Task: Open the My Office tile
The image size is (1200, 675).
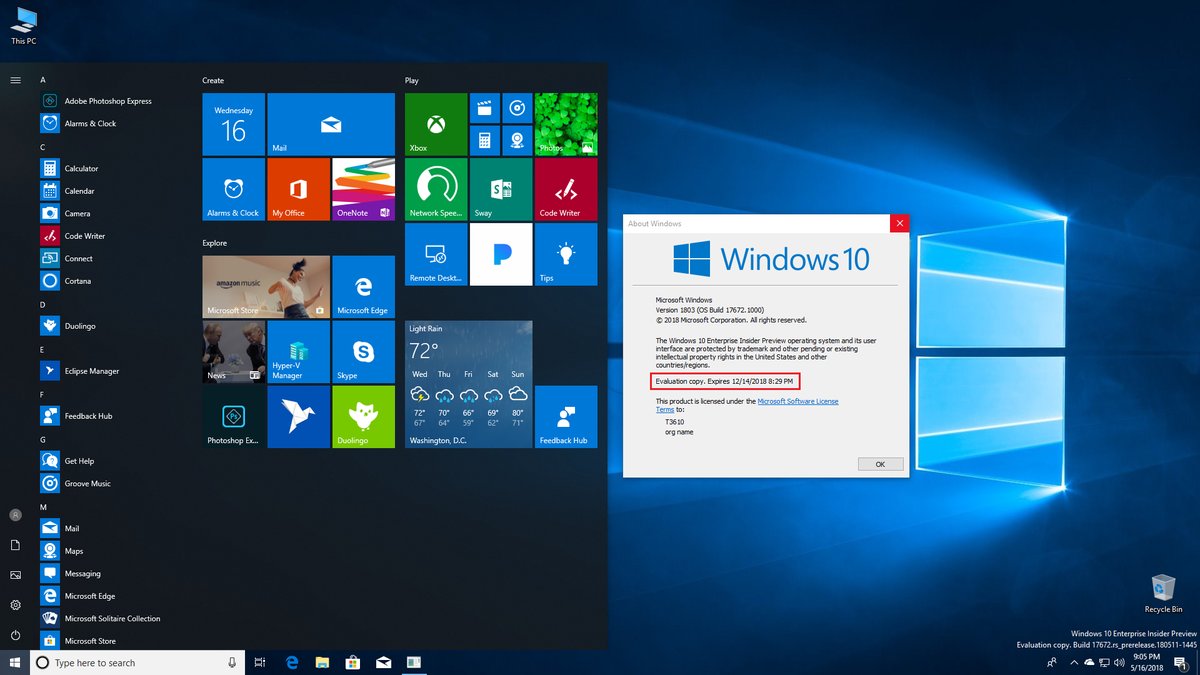Action: [298, 190]
